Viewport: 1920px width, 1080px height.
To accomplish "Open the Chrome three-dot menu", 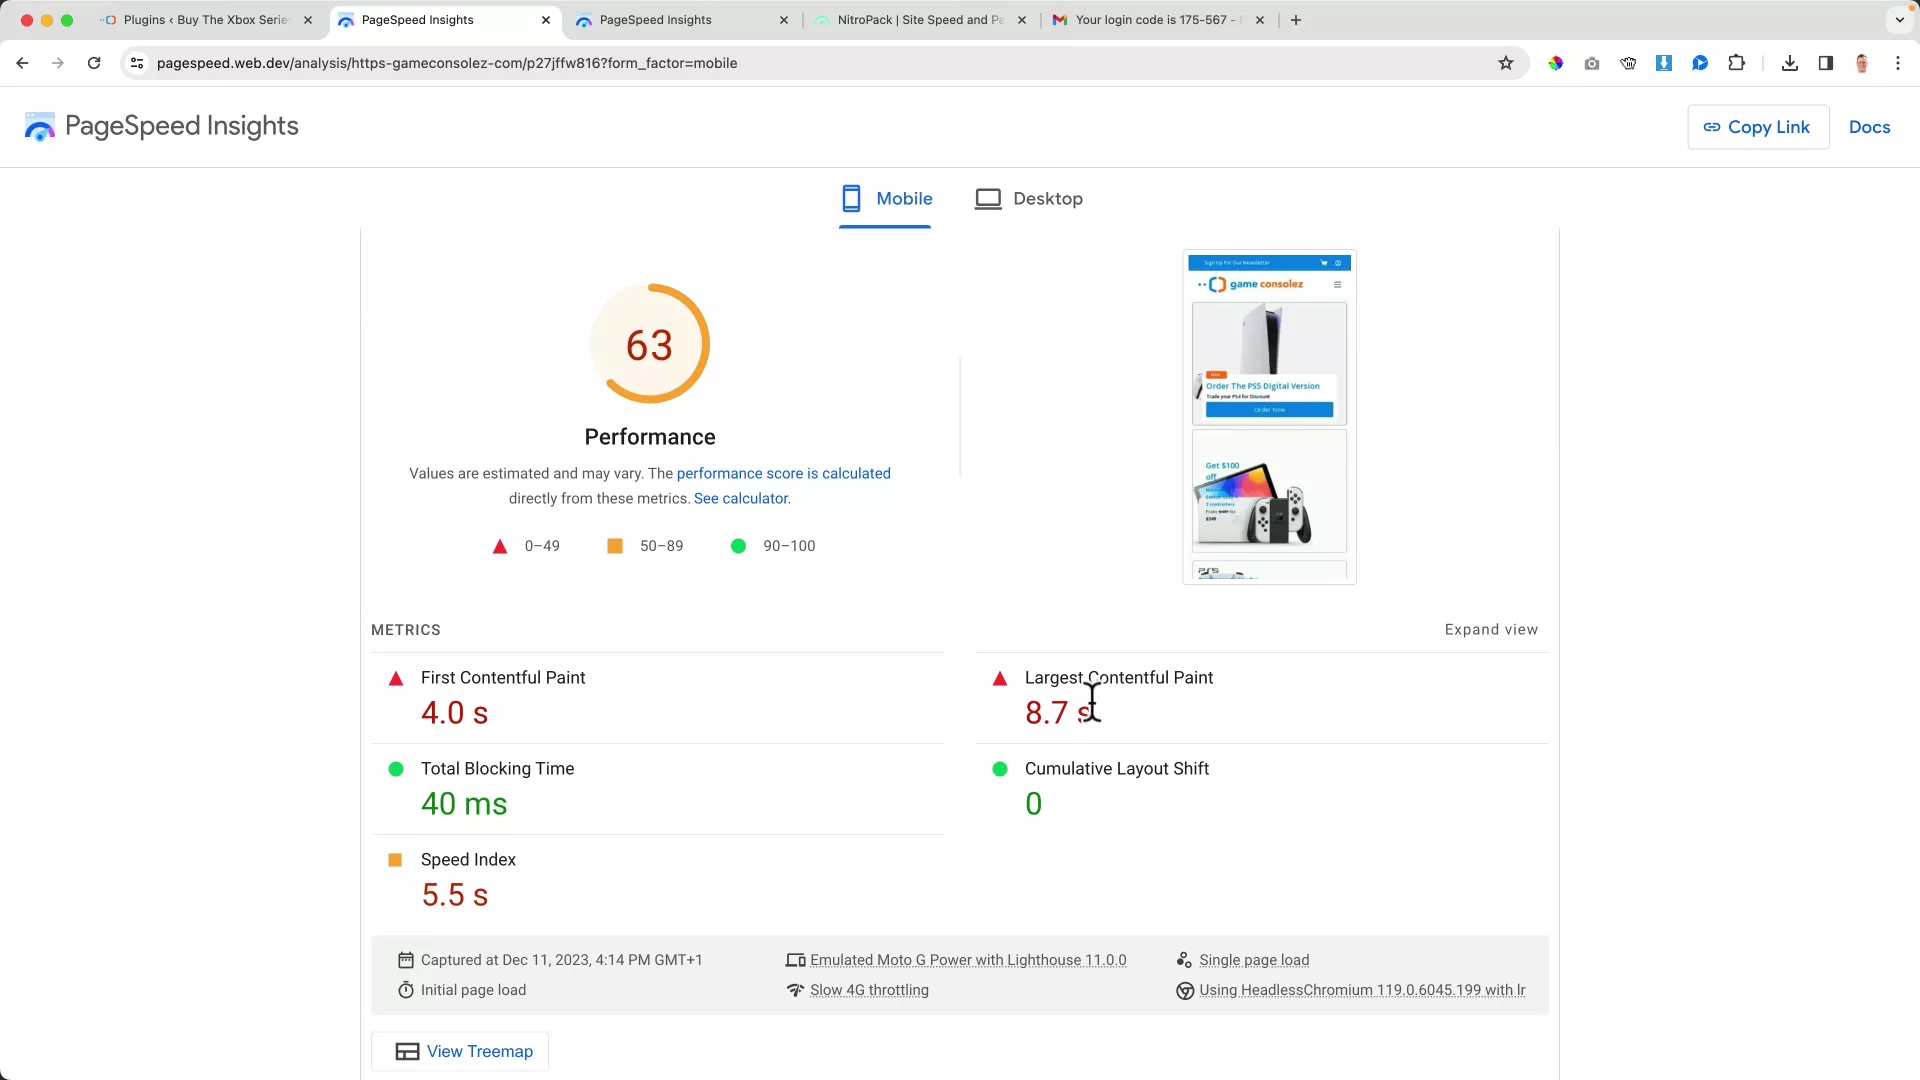I will point(1898,63).
